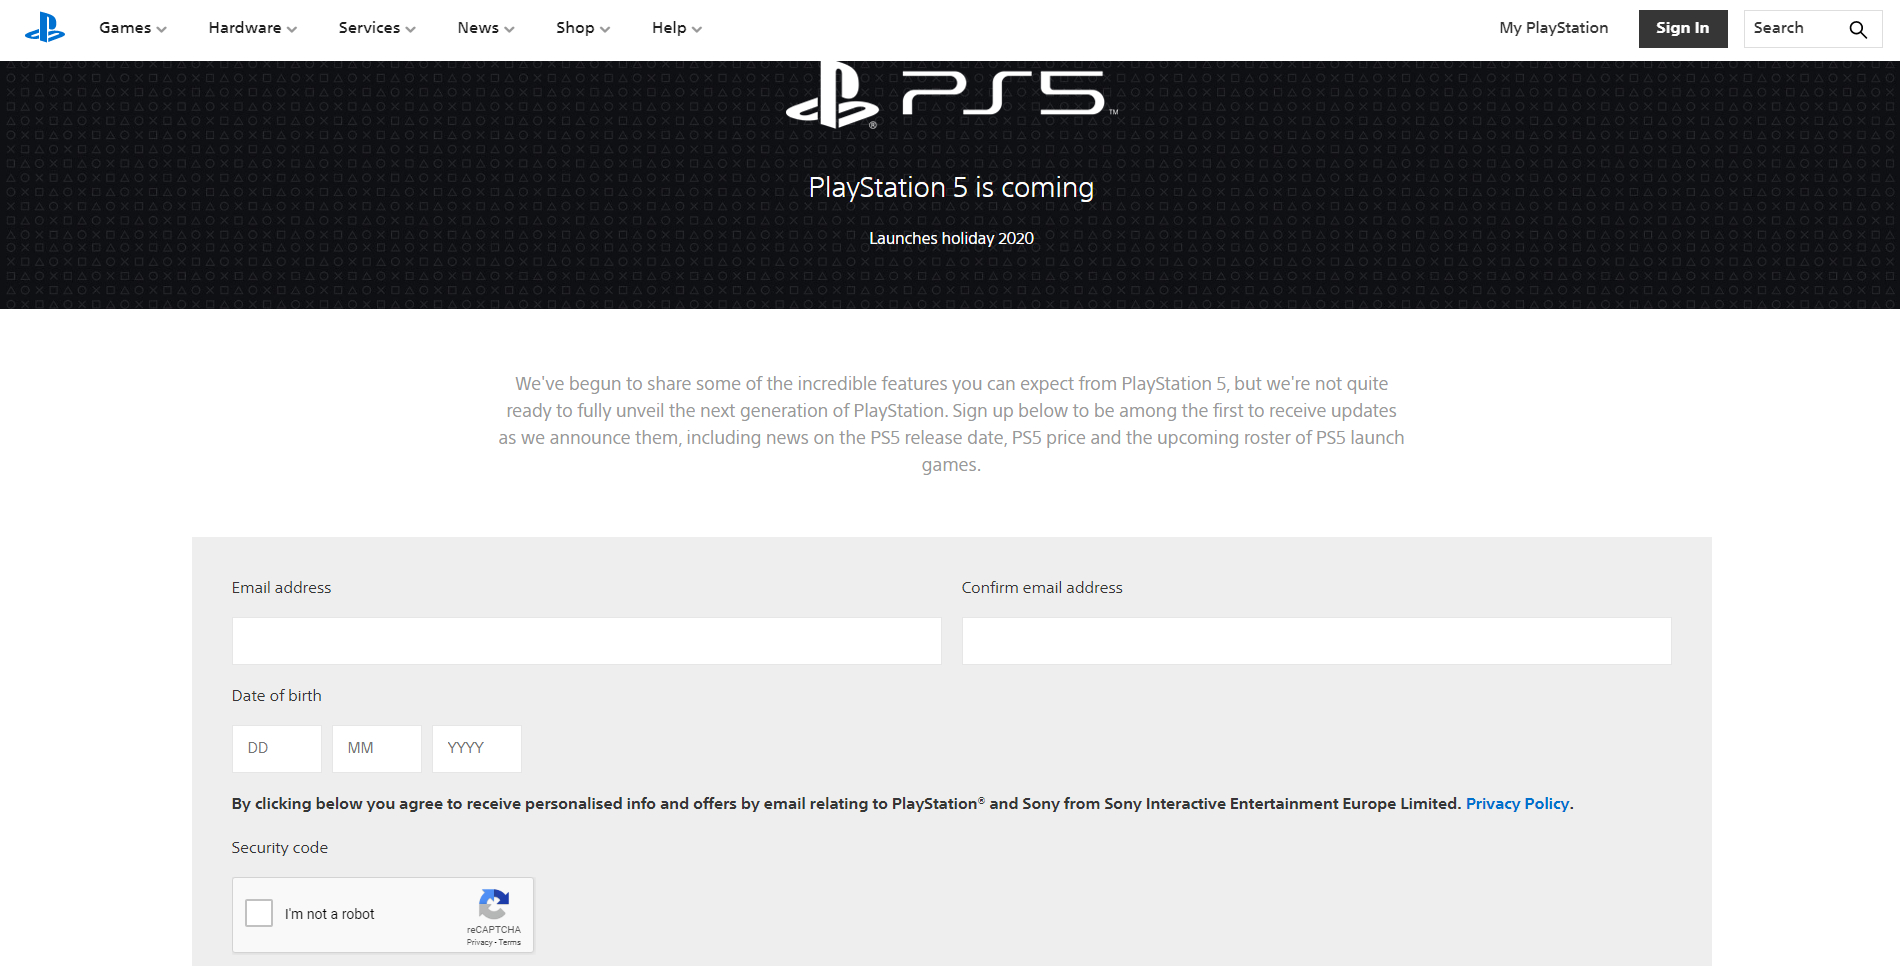Click the reCAPTCHA logo icon

coord(493,904)
